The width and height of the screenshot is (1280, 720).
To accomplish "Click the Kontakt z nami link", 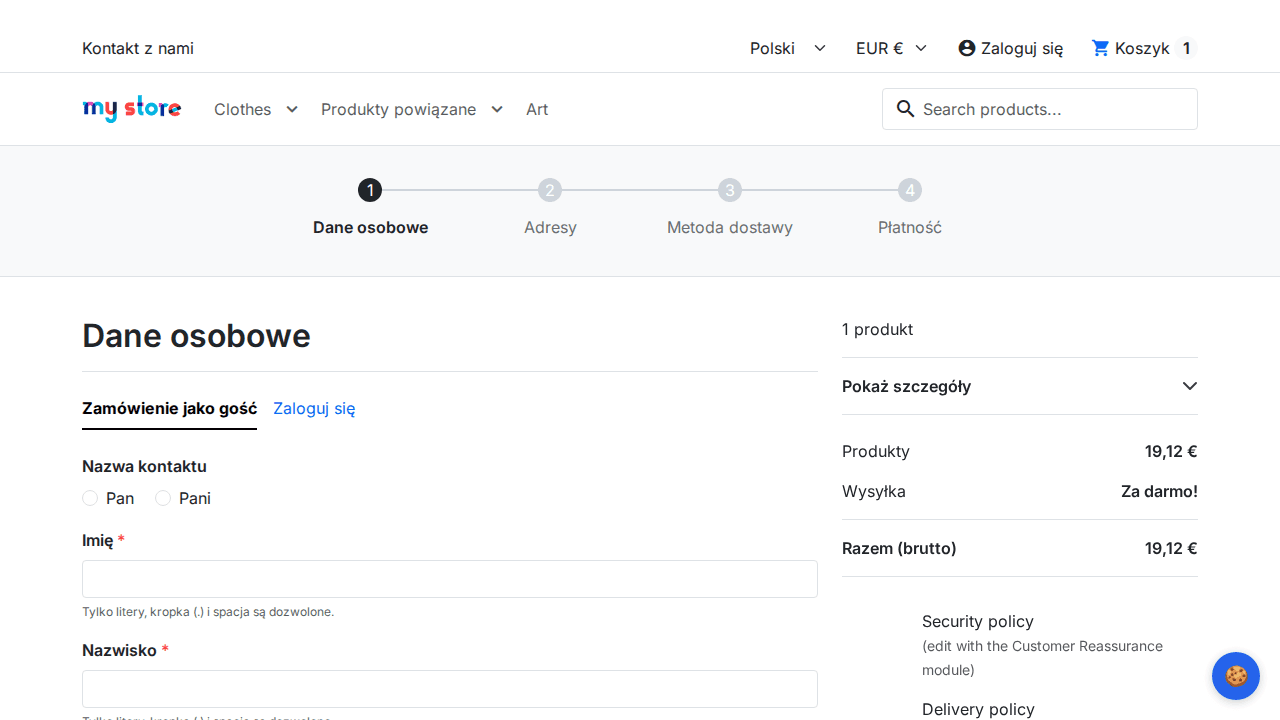I will (x=138, y=48).
